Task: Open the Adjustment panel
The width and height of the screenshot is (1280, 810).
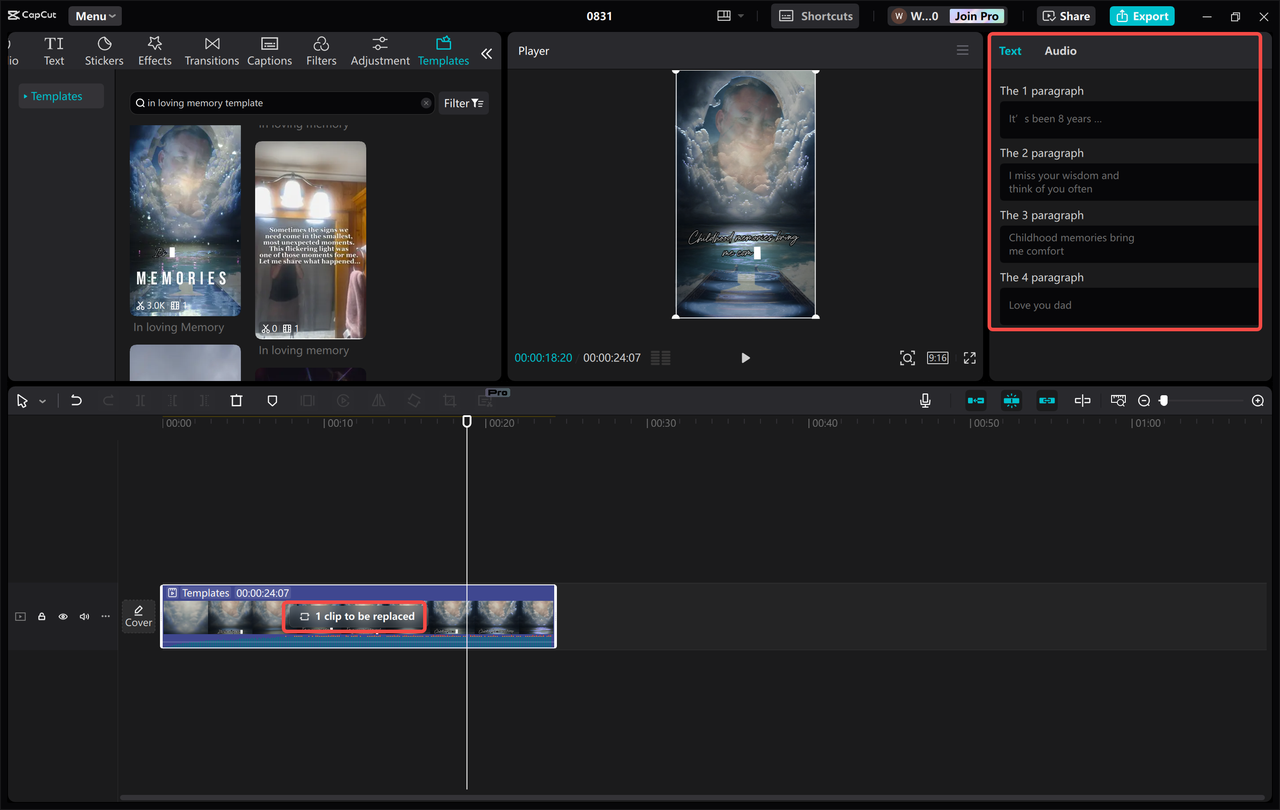Action: click(x=380, y=50)
